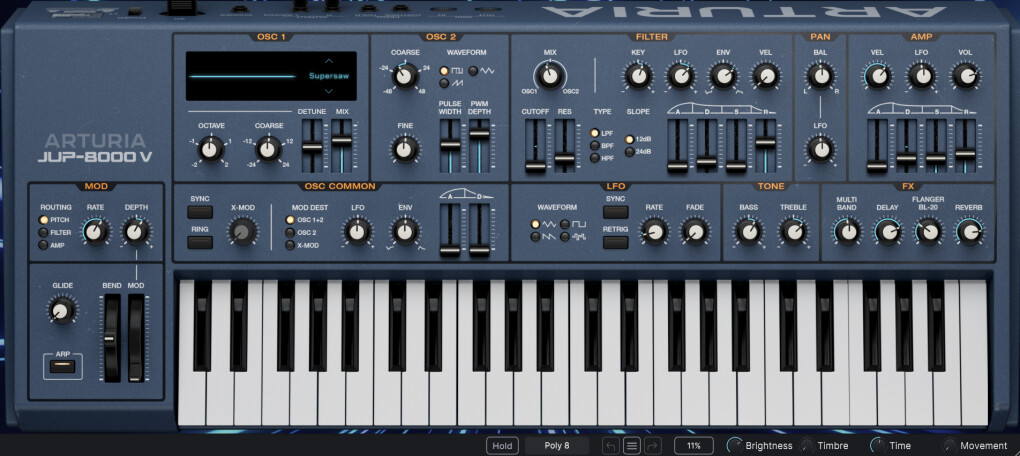Select 24dB filter slope
The height and width of the screenshot is (456, 1020).
630,152
